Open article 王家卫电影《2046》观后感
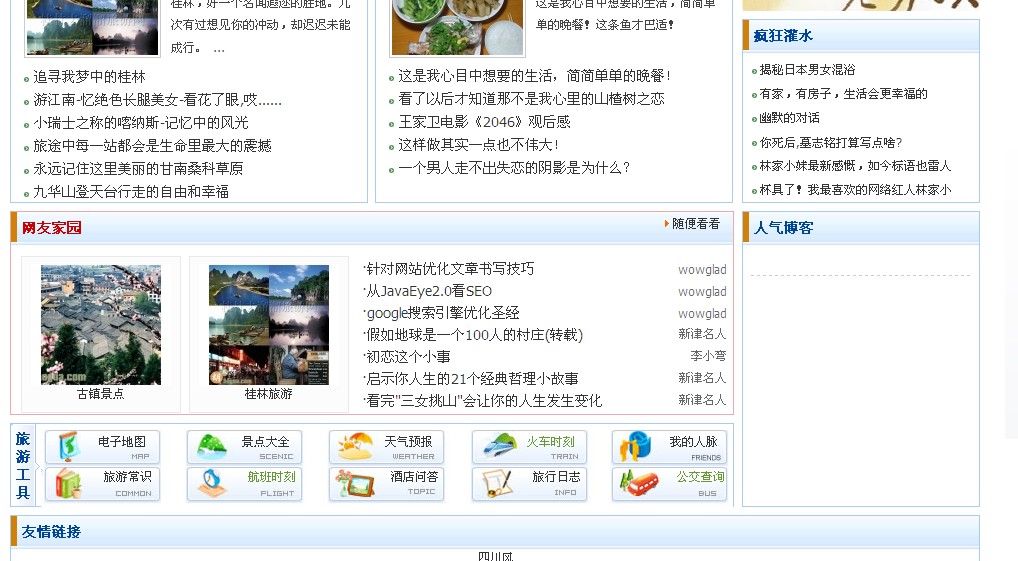Screen dimensions: 1018x561 click(484, 121)
